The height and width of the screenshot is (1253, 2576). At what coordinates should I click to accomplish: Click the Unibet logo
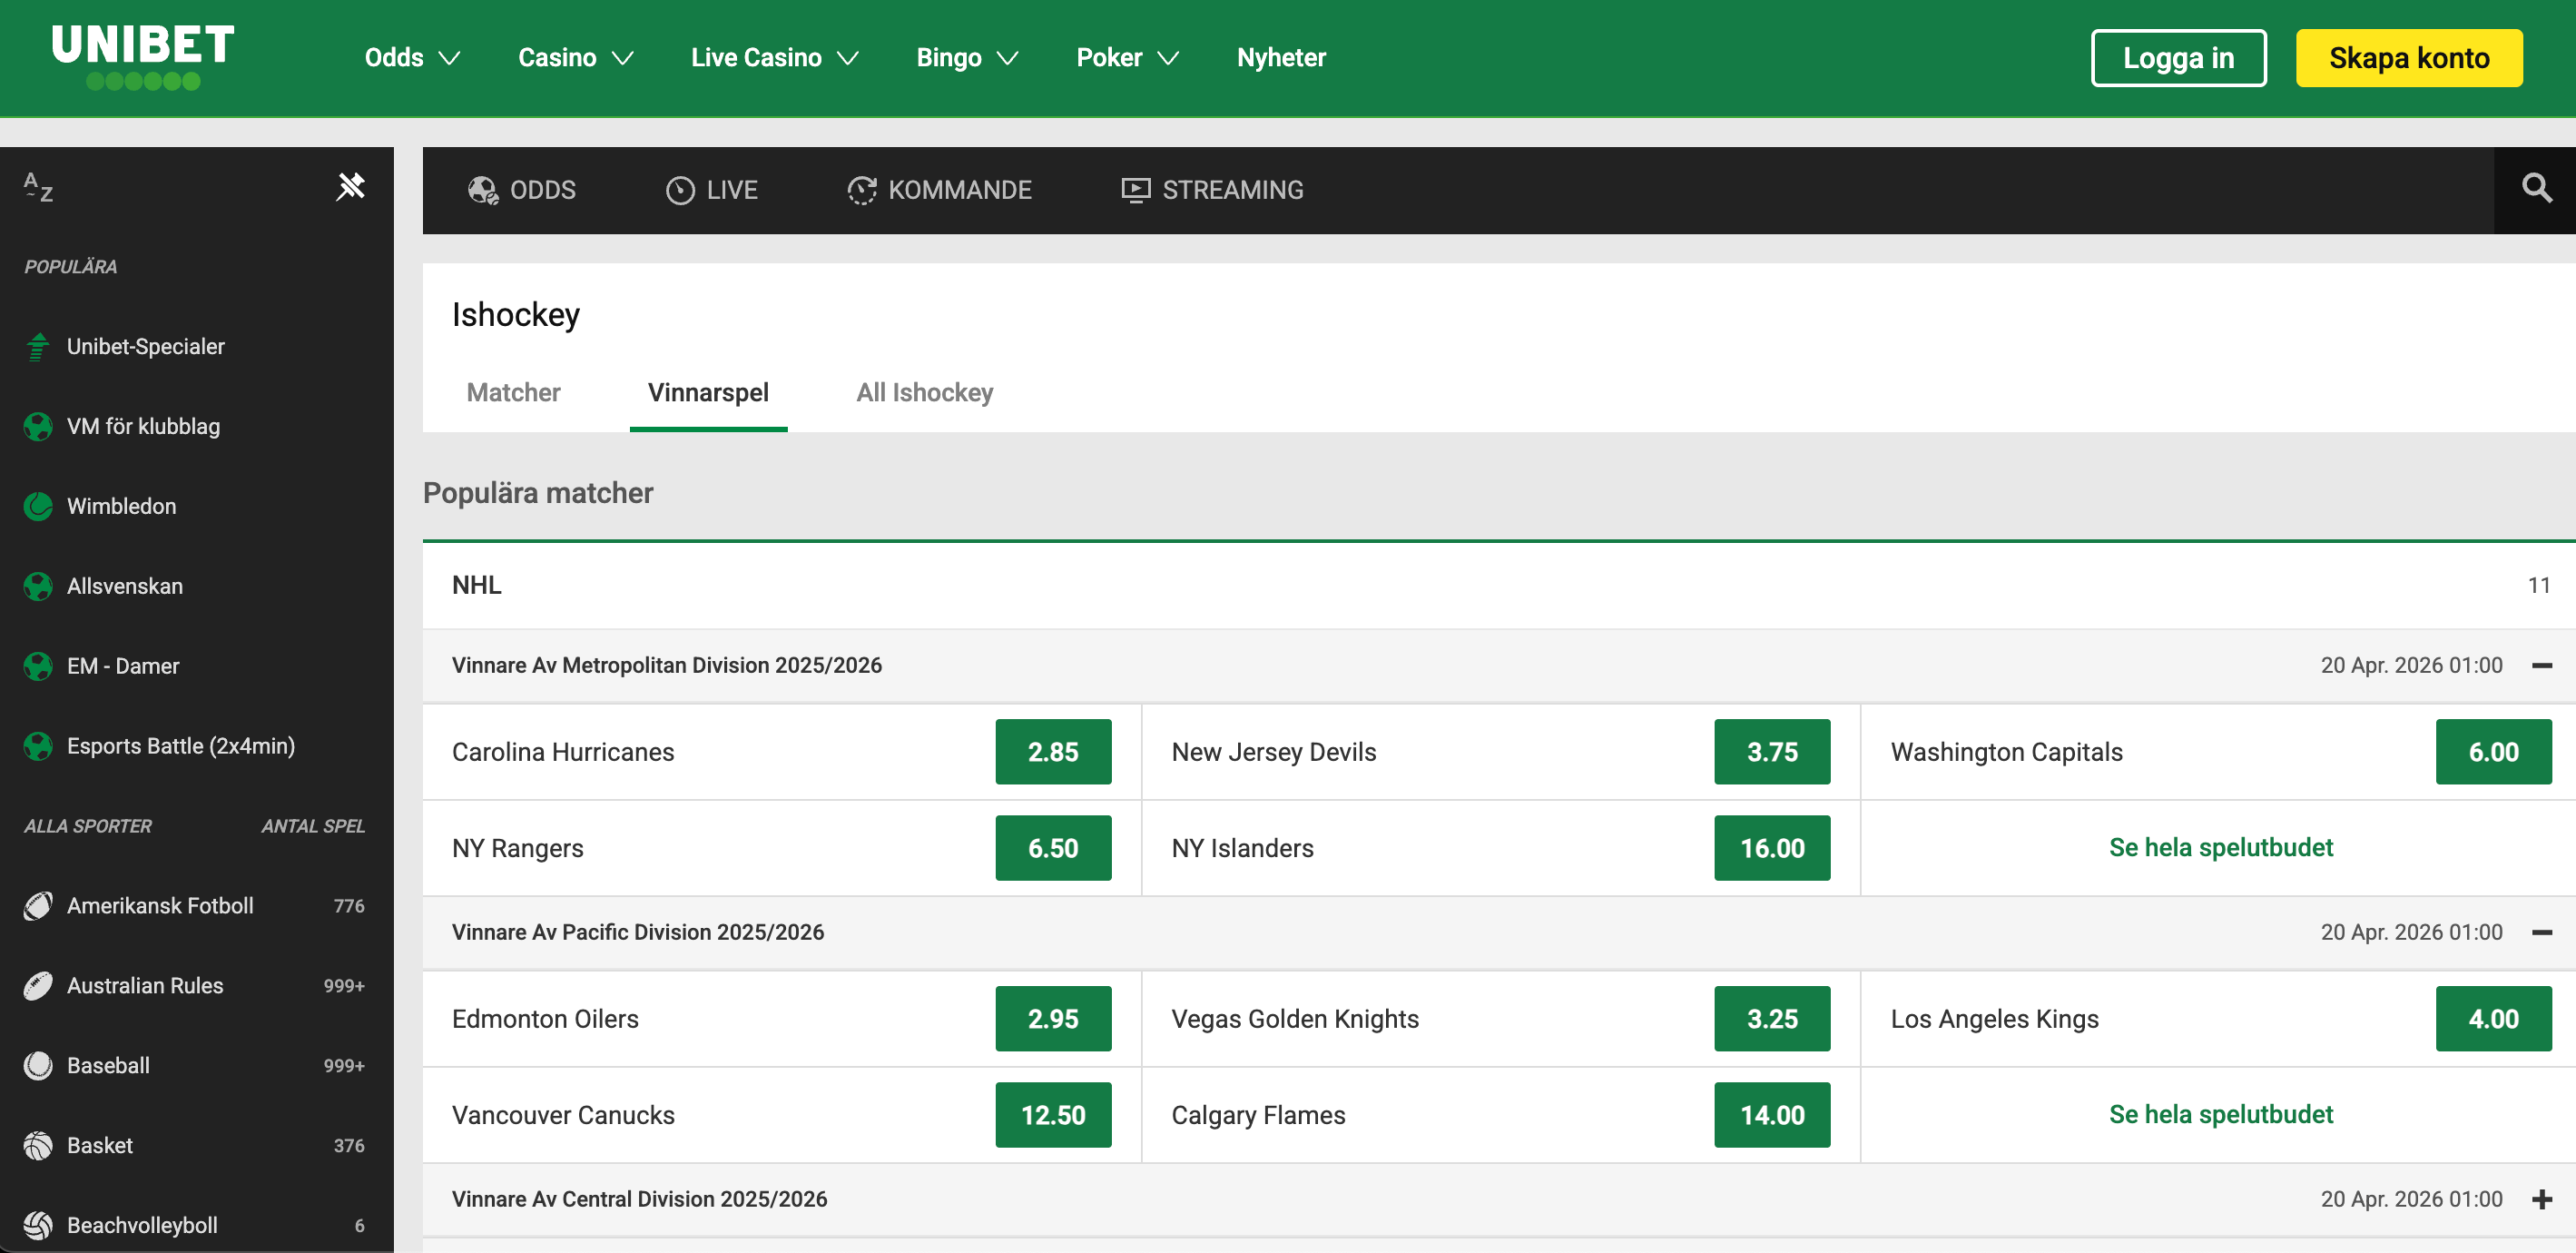tap(142, 57)
